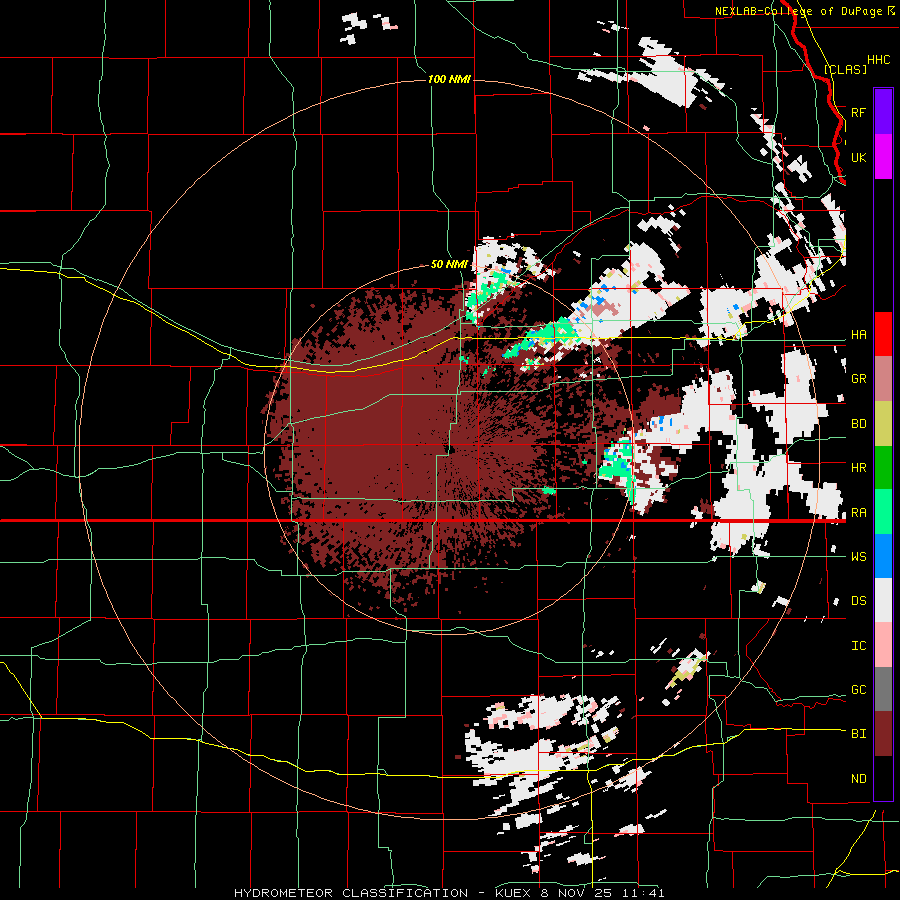Click the purple RF legend color swatch
This screenshot has height=900, width=900.
point(883,111)
